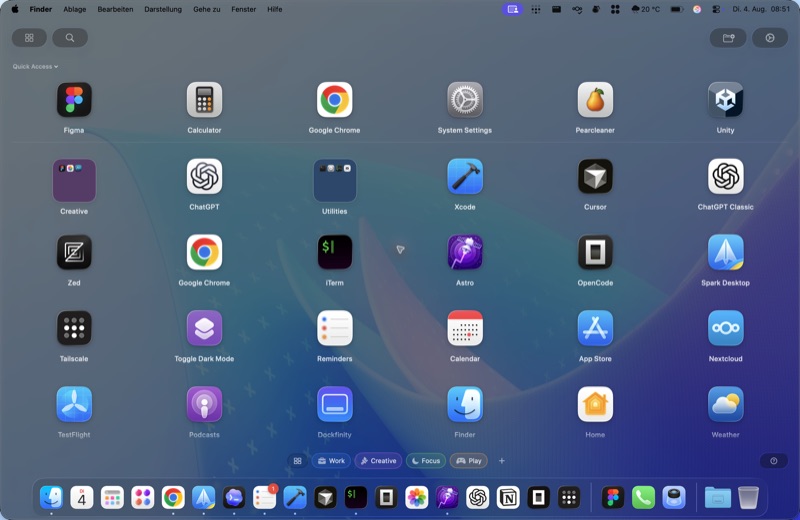Select the all-apps grid tab left of Work
This screenshot has width=800, height=520.
pos(297,461)
